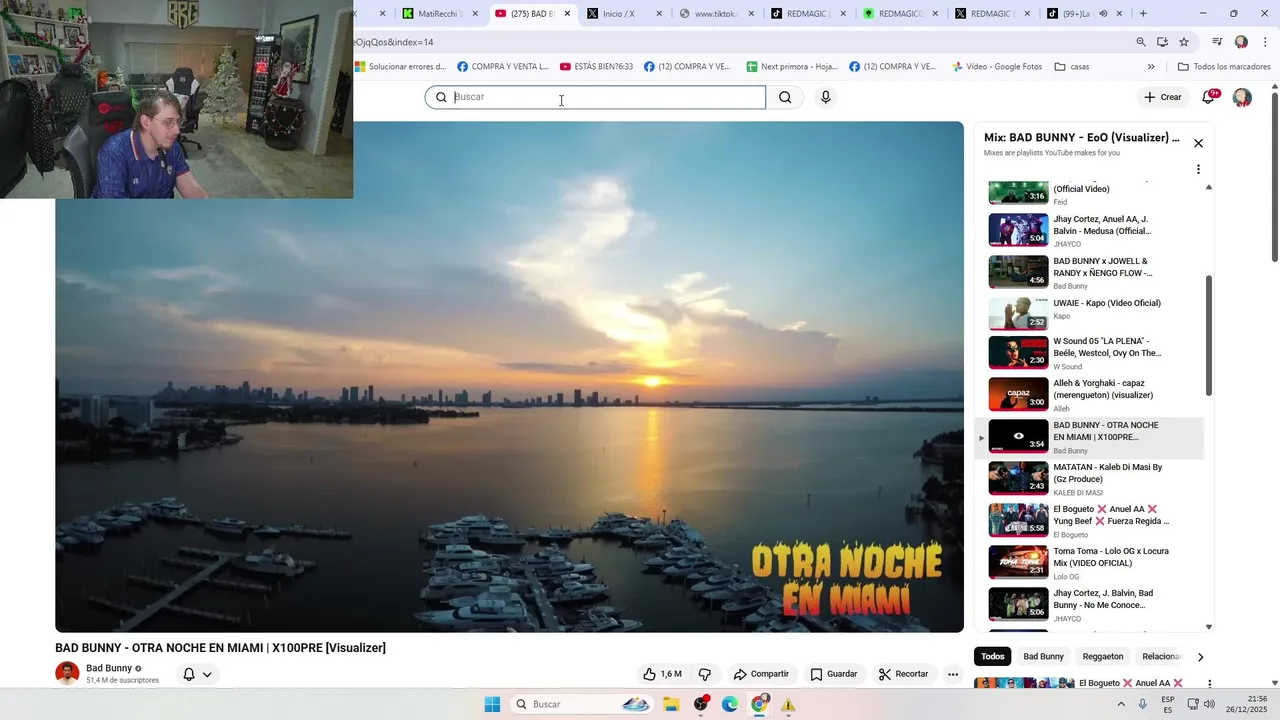Open File Explorer from the taskbar
Image resolution: width=1280 pixels, height=720 pixels.
tap(671, 704)
